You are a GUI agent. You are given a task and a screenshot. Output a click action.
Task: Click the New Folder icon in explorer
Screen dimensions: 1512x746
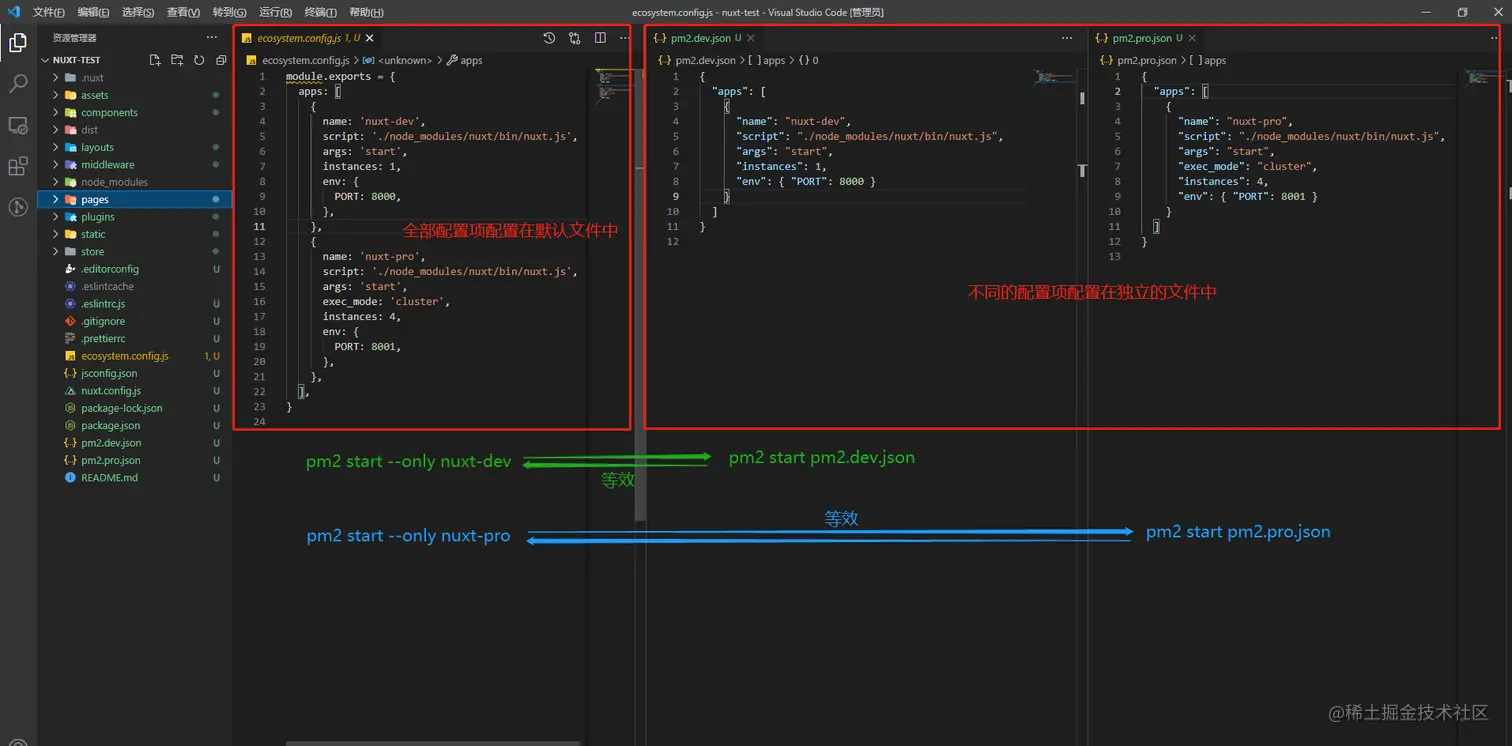[x=177, y=60]
